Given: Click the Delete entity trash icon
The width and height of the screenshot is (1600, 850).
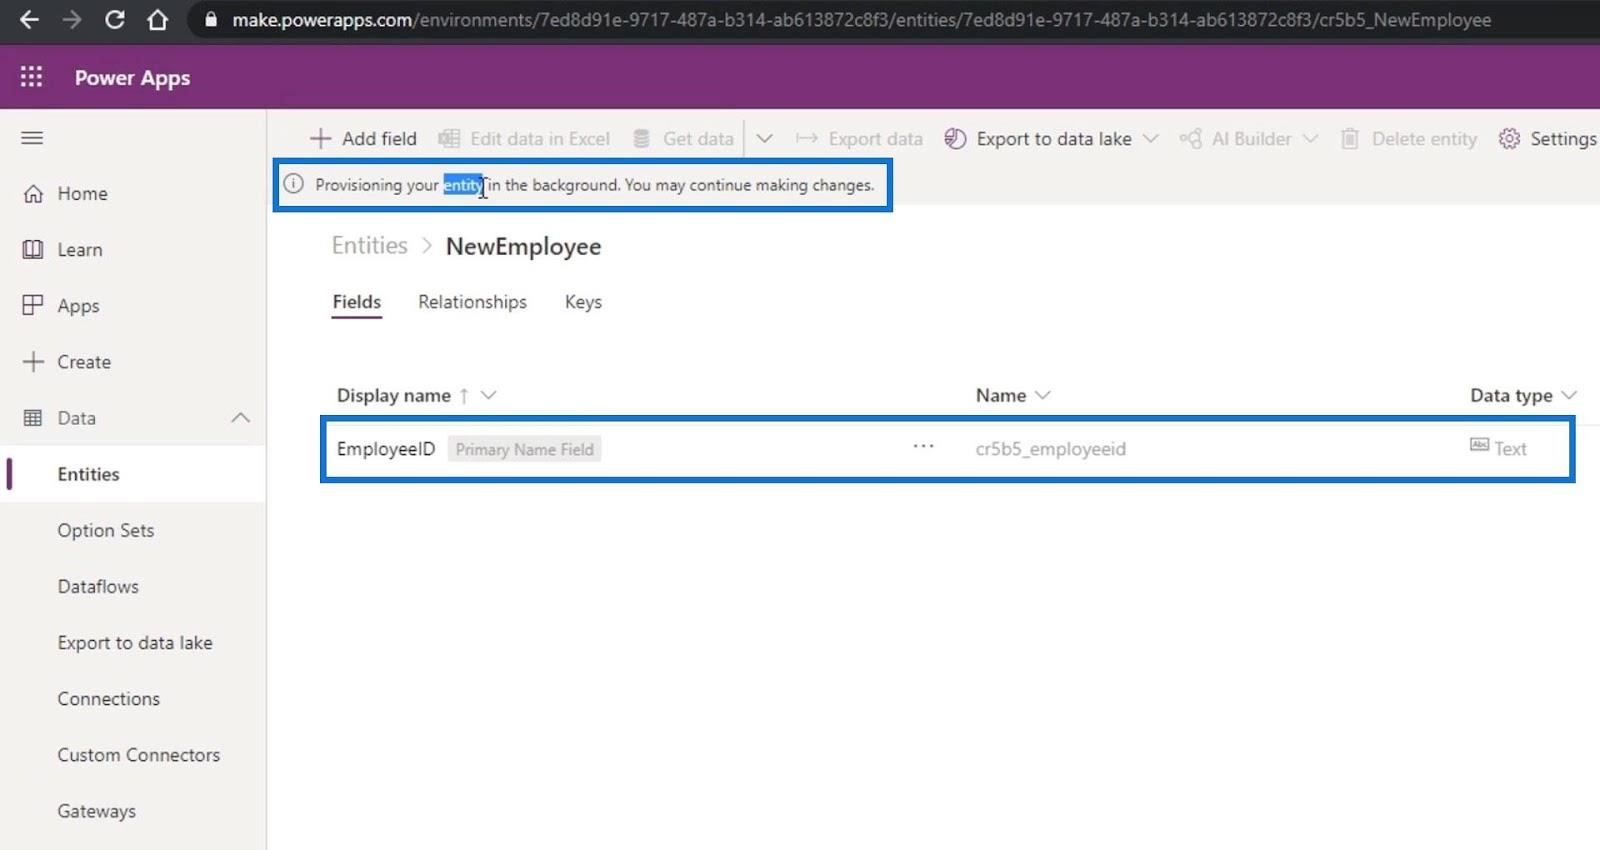Looking at the screenshot, I should pyautogui.click(x=1350, y=138).
